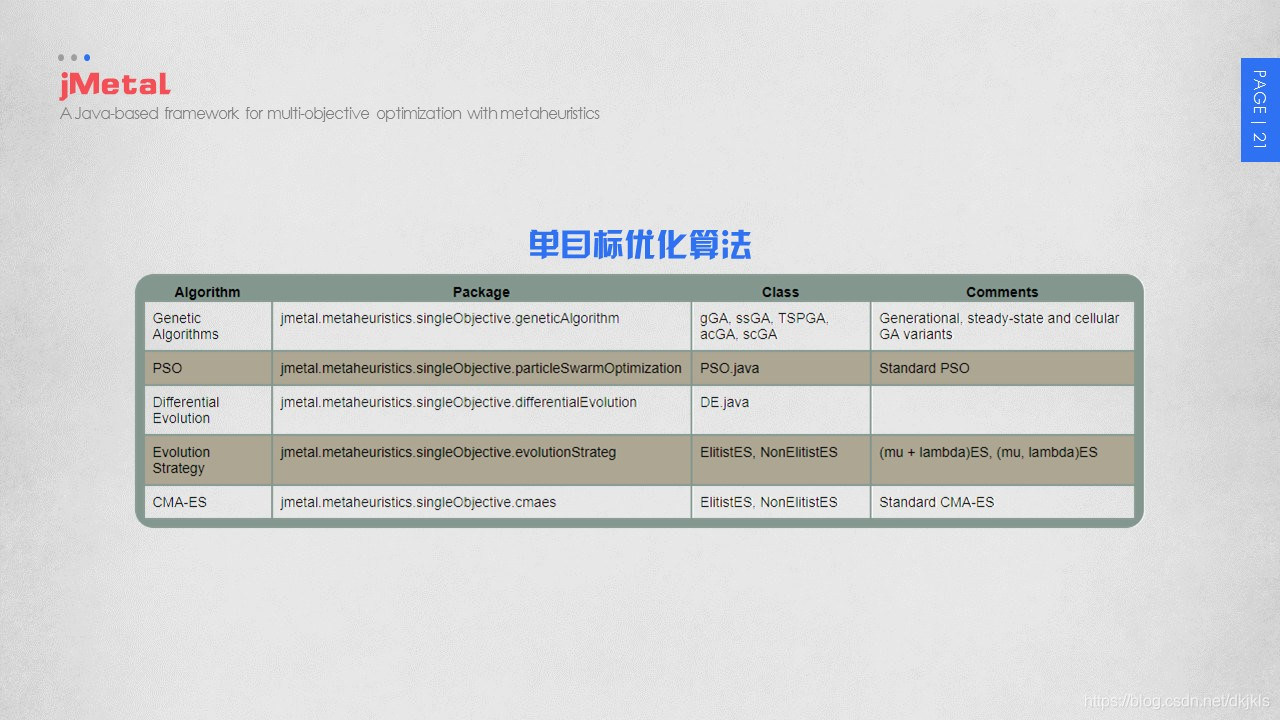Image resolution: width=1280 pixels, height=720 pixels.
Task: Select the PSO algorithm cell
Action: (208, 368)
